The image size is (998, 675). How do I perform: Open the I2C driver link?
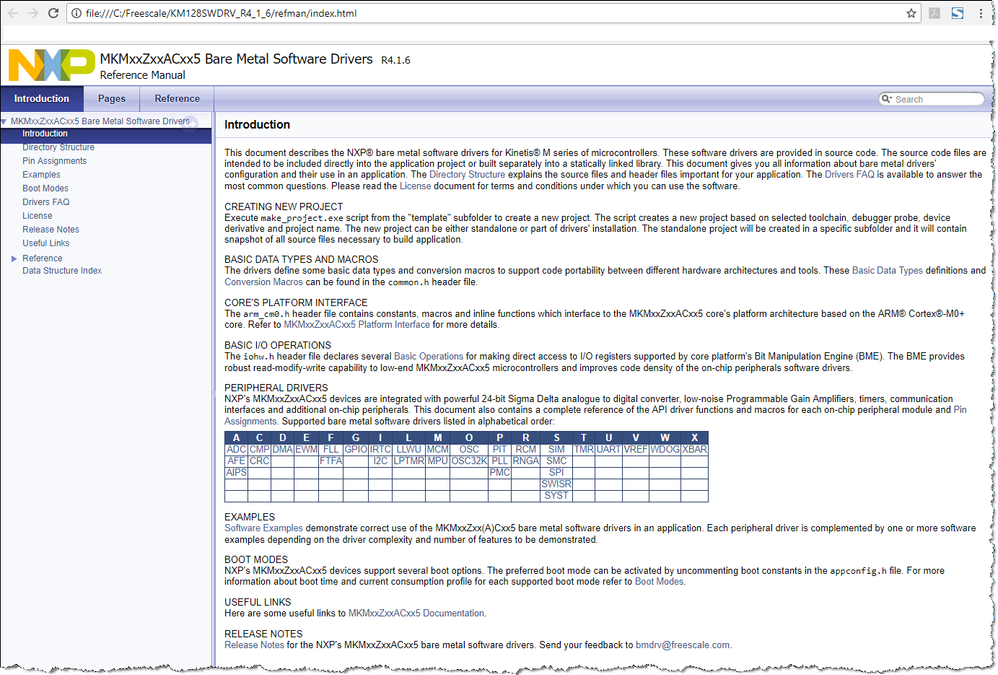[380, 461]
